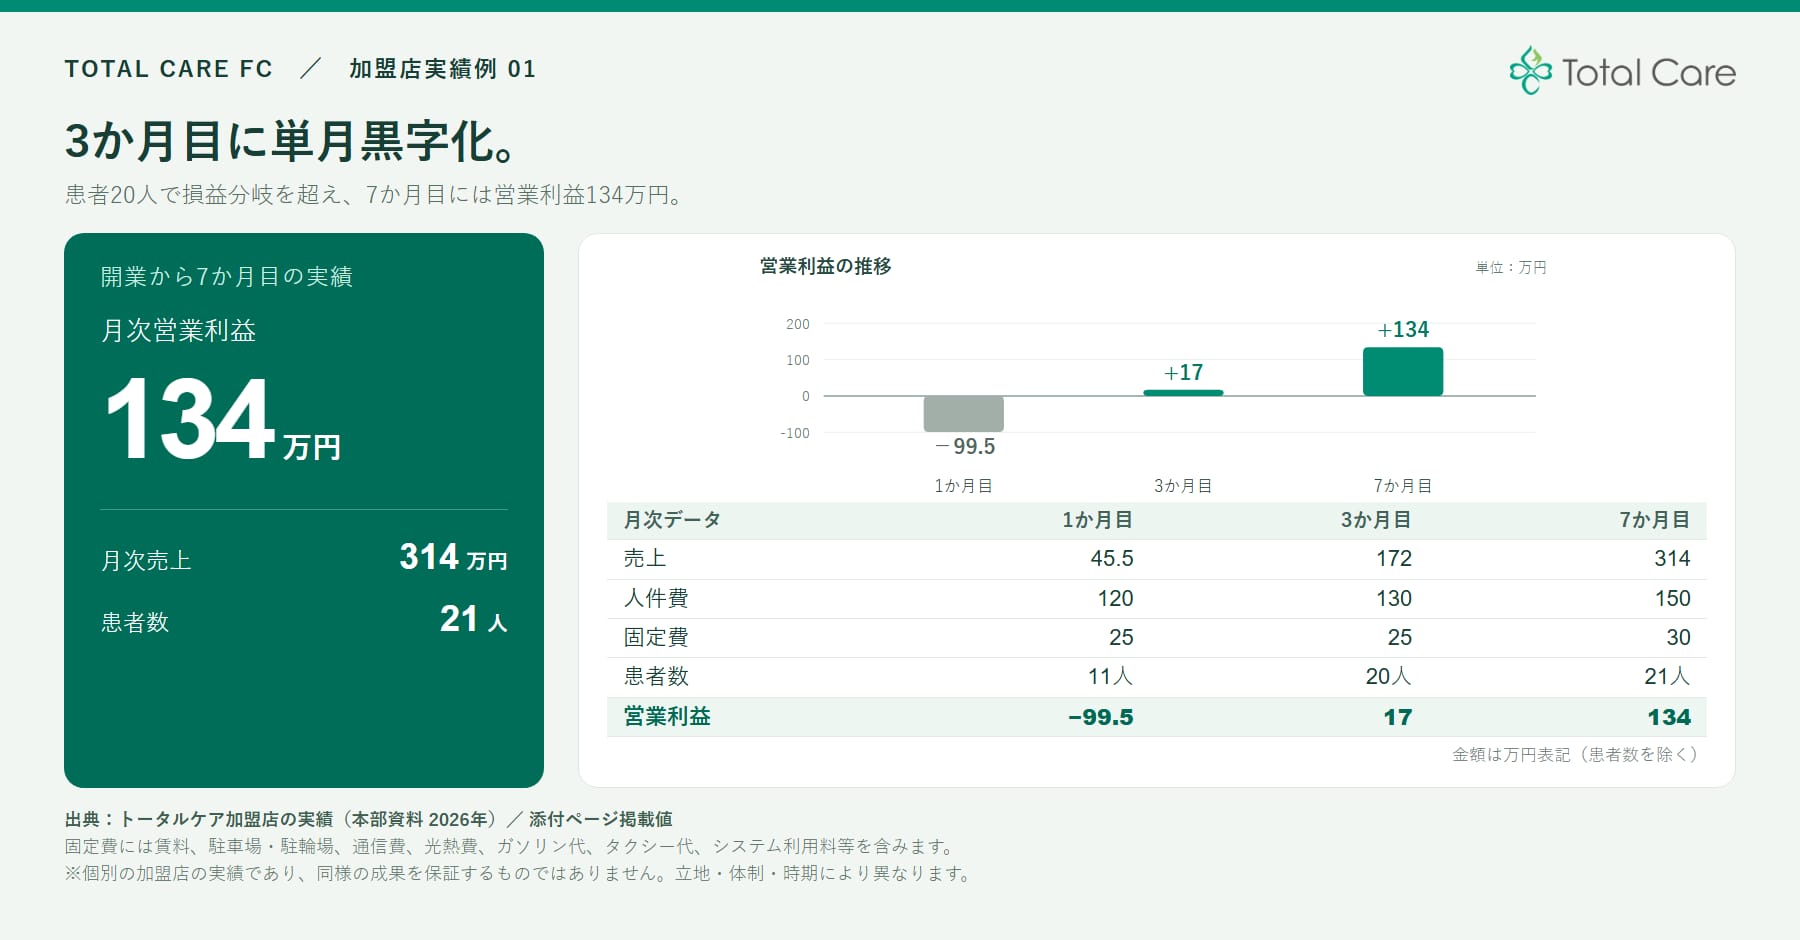Viewport: 1800px width, 940px height.
Task: Select the large 134 万円 profit figure
Action: pos(223,420)
